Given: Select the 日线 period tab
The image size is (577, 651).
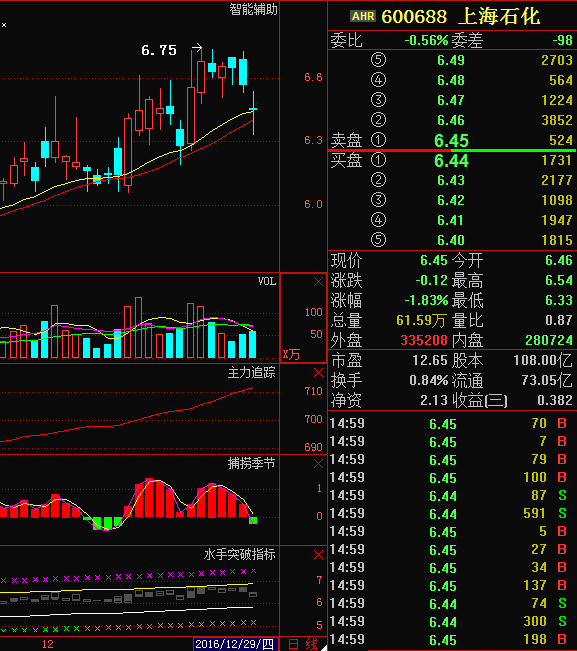Looking at the screenshot, I should click(303, 644).
